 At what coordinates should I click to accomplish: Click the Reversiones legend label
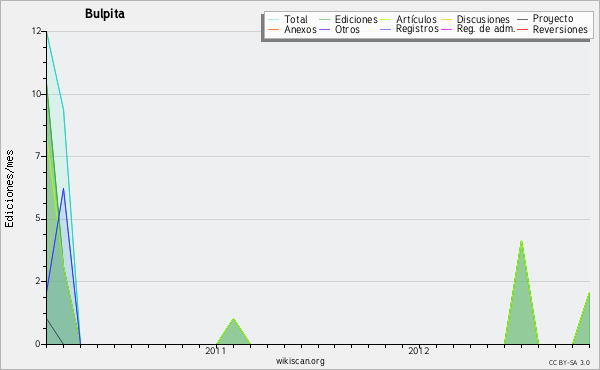tap(560, 29)
